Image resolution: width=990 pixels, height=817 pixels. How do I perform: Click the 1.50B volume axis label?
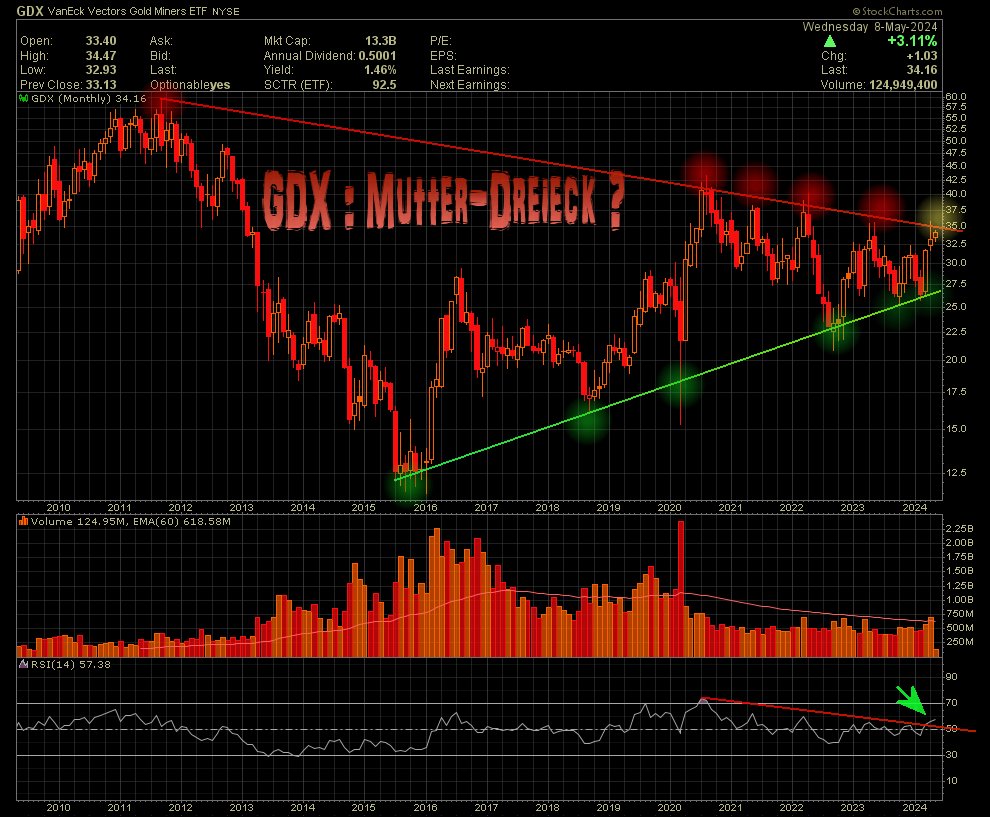click(959, 571)
